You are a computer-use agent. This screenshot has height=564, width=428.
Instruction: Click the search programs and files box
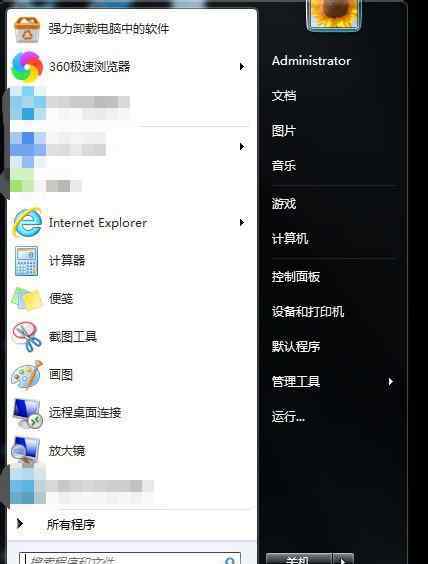(x=130, y=559)
